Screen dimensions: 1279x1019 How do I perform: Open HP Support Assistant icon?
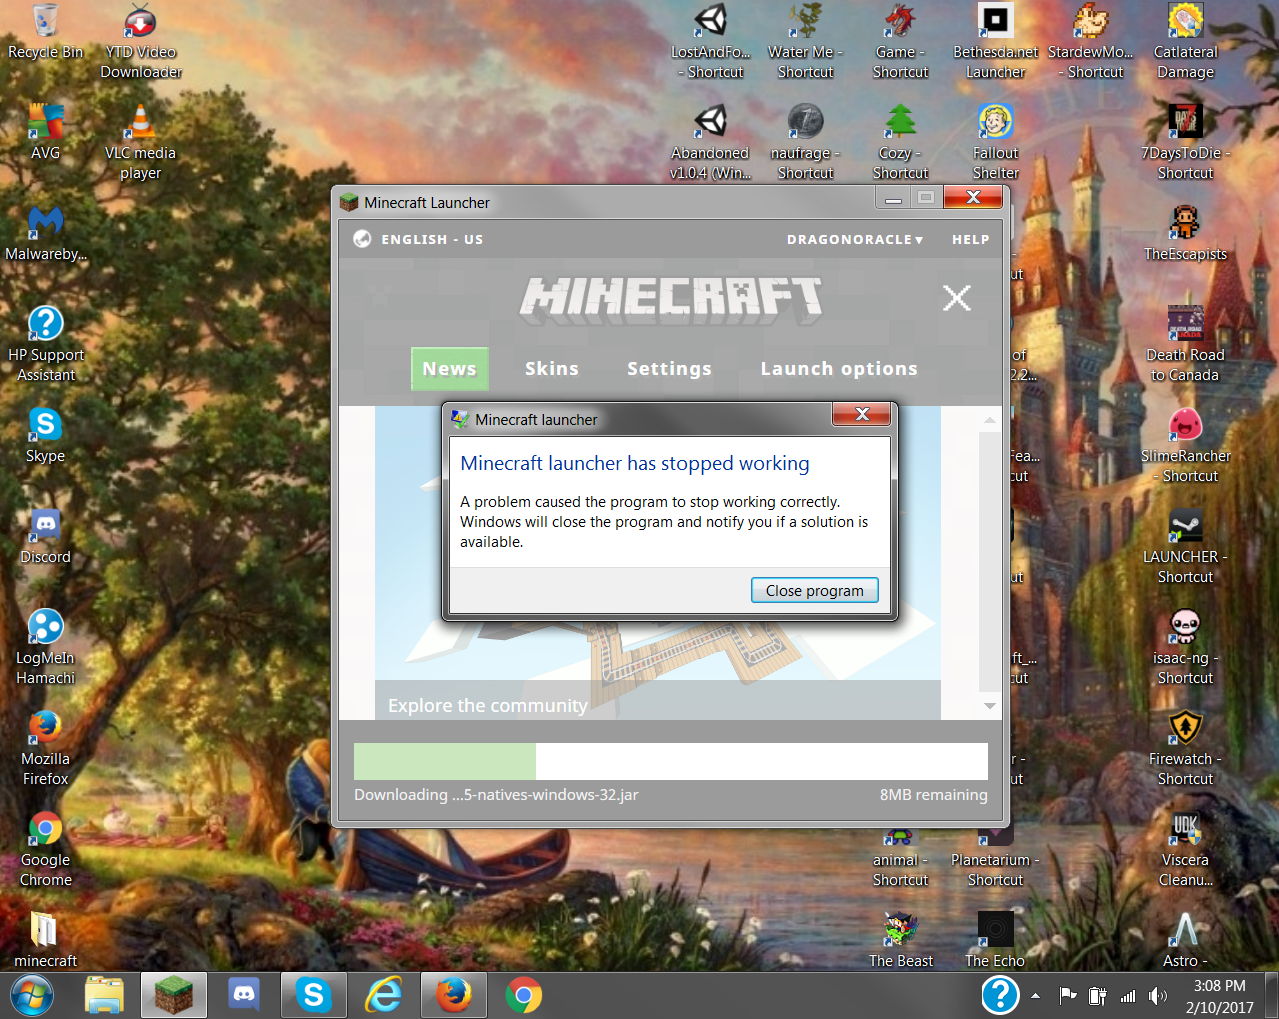[45, 344]
